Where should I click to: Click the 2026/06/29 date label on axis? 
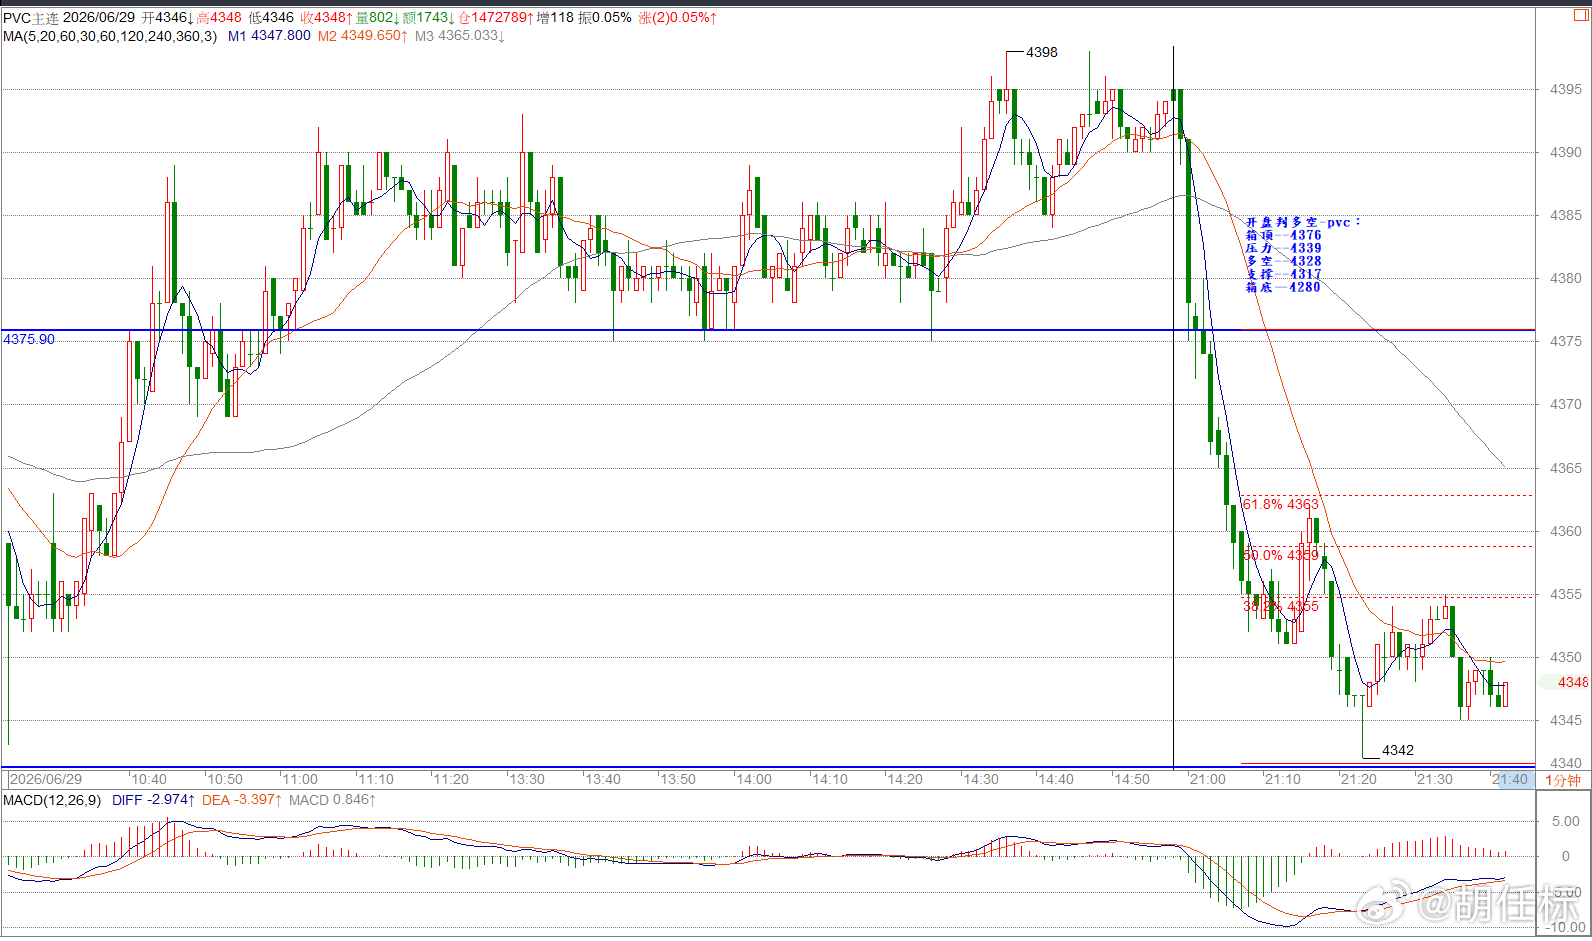46,779
